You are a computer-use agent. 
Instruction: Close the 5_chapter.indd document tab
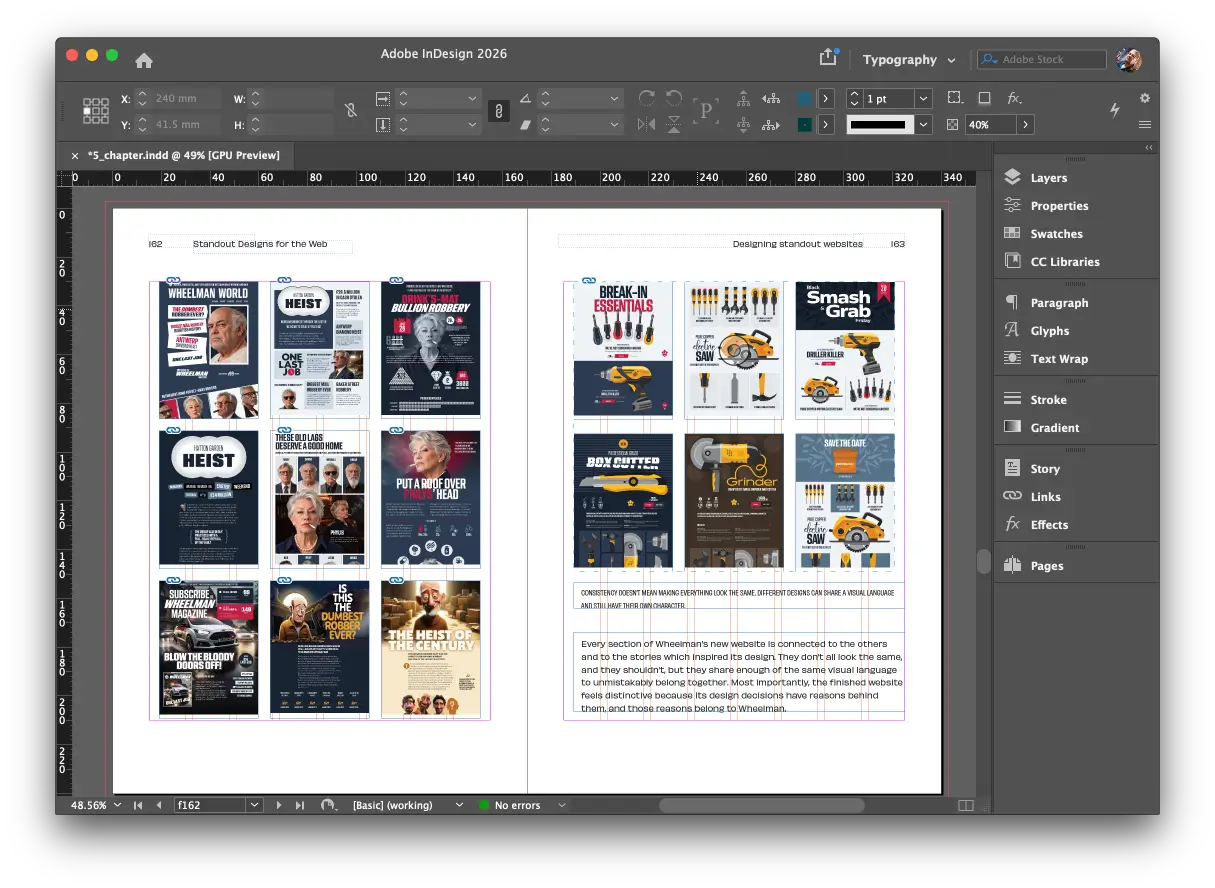(x=75, y=155)
